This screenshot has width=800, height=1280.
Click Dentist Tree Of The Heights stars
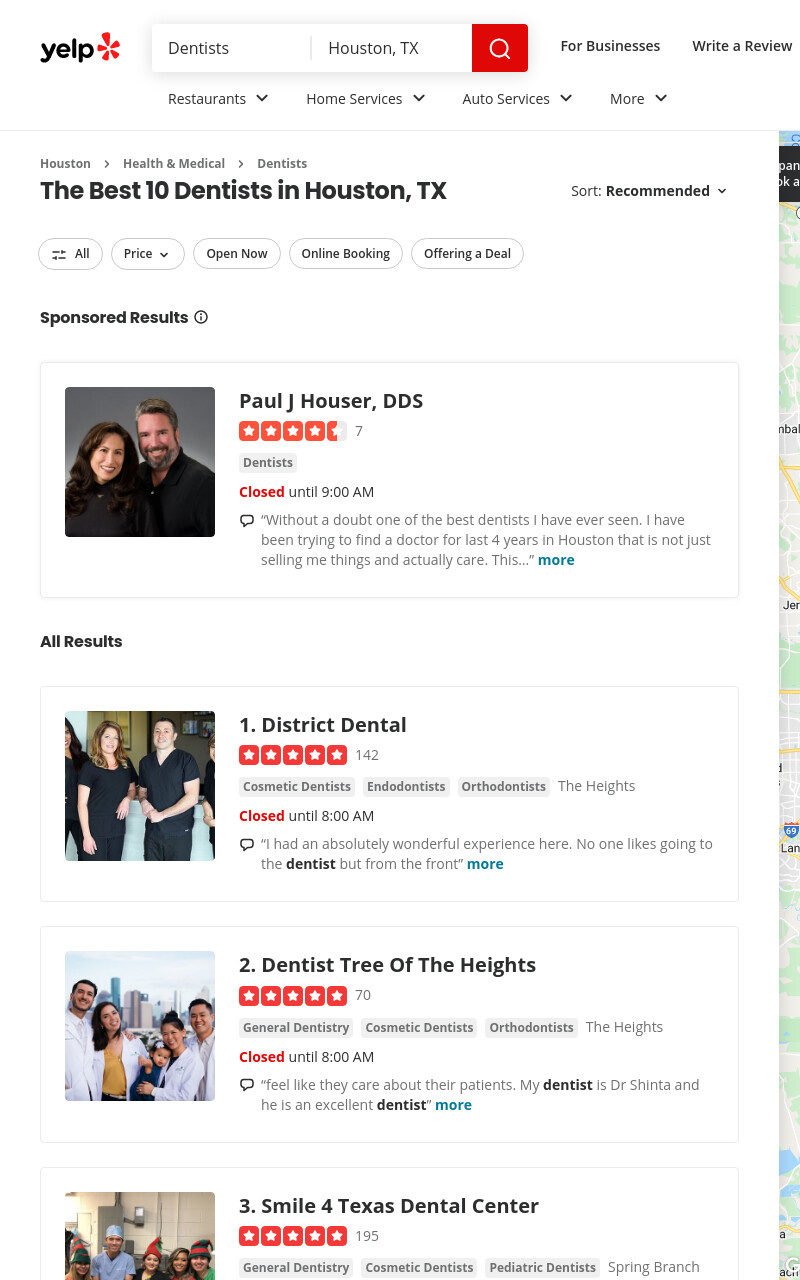pyautogui.click(x=293, y=995)
